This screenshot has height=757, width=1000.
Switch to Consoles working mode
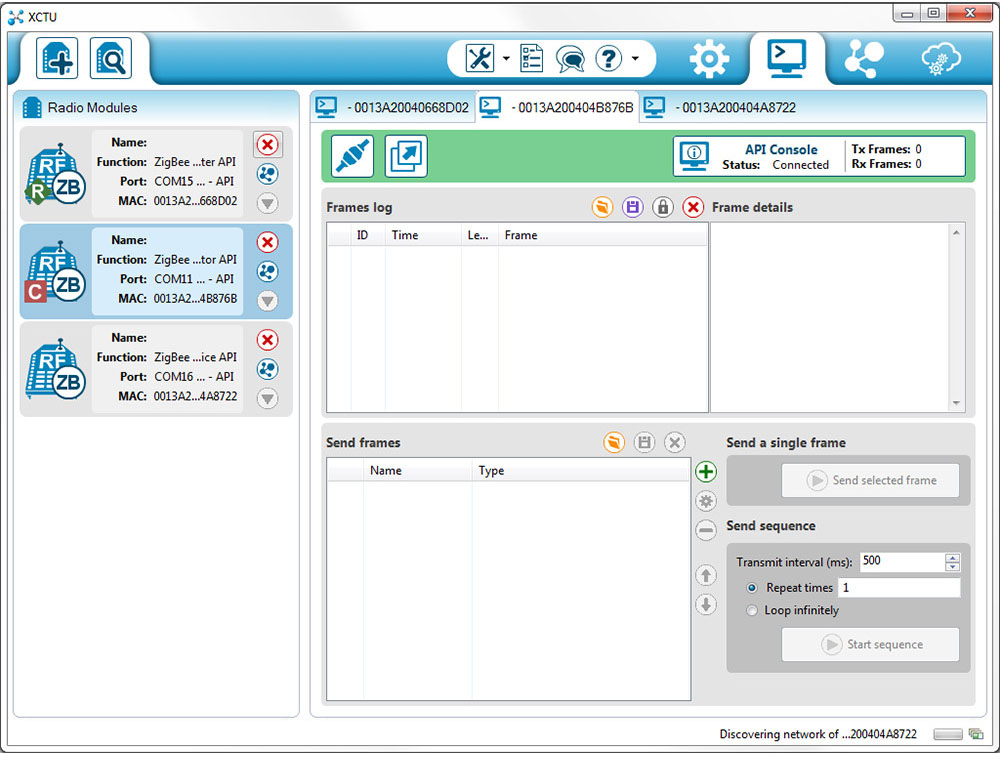pos(787,59)
